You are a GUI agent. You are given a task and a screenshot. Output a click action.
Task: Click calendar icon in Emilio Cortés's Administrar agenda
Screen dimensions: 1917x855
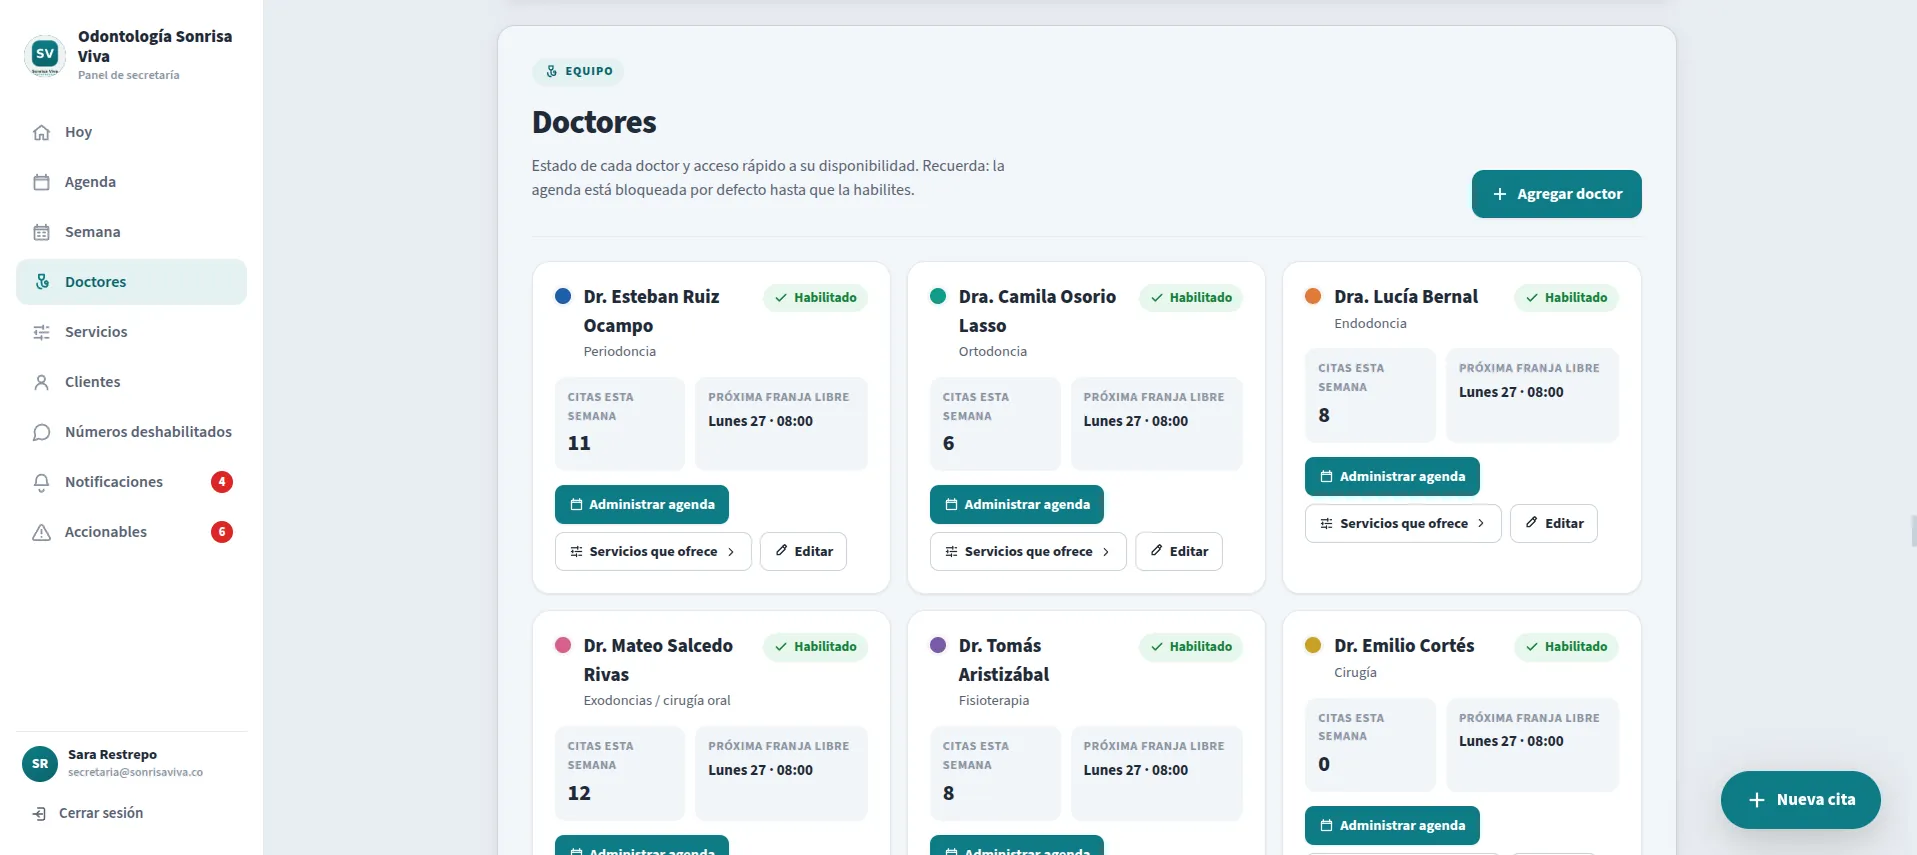click(x=1326, y=825)
